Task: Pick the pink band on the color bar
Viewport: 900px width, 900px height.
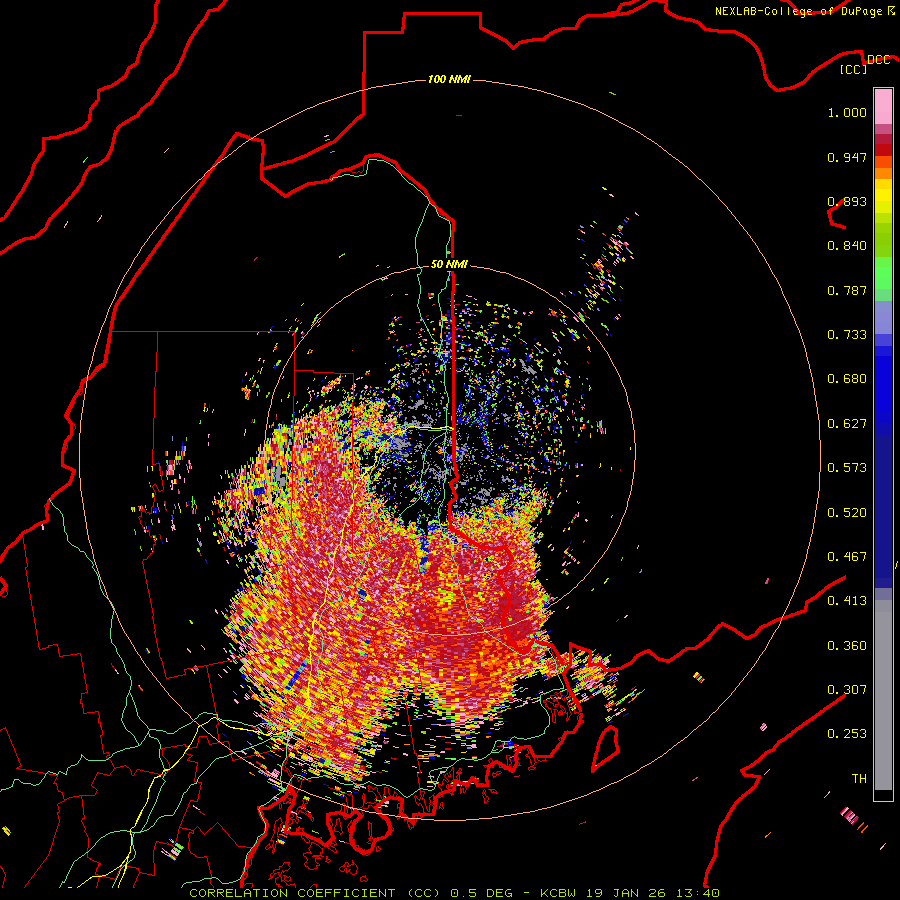Action: [883, 107]
